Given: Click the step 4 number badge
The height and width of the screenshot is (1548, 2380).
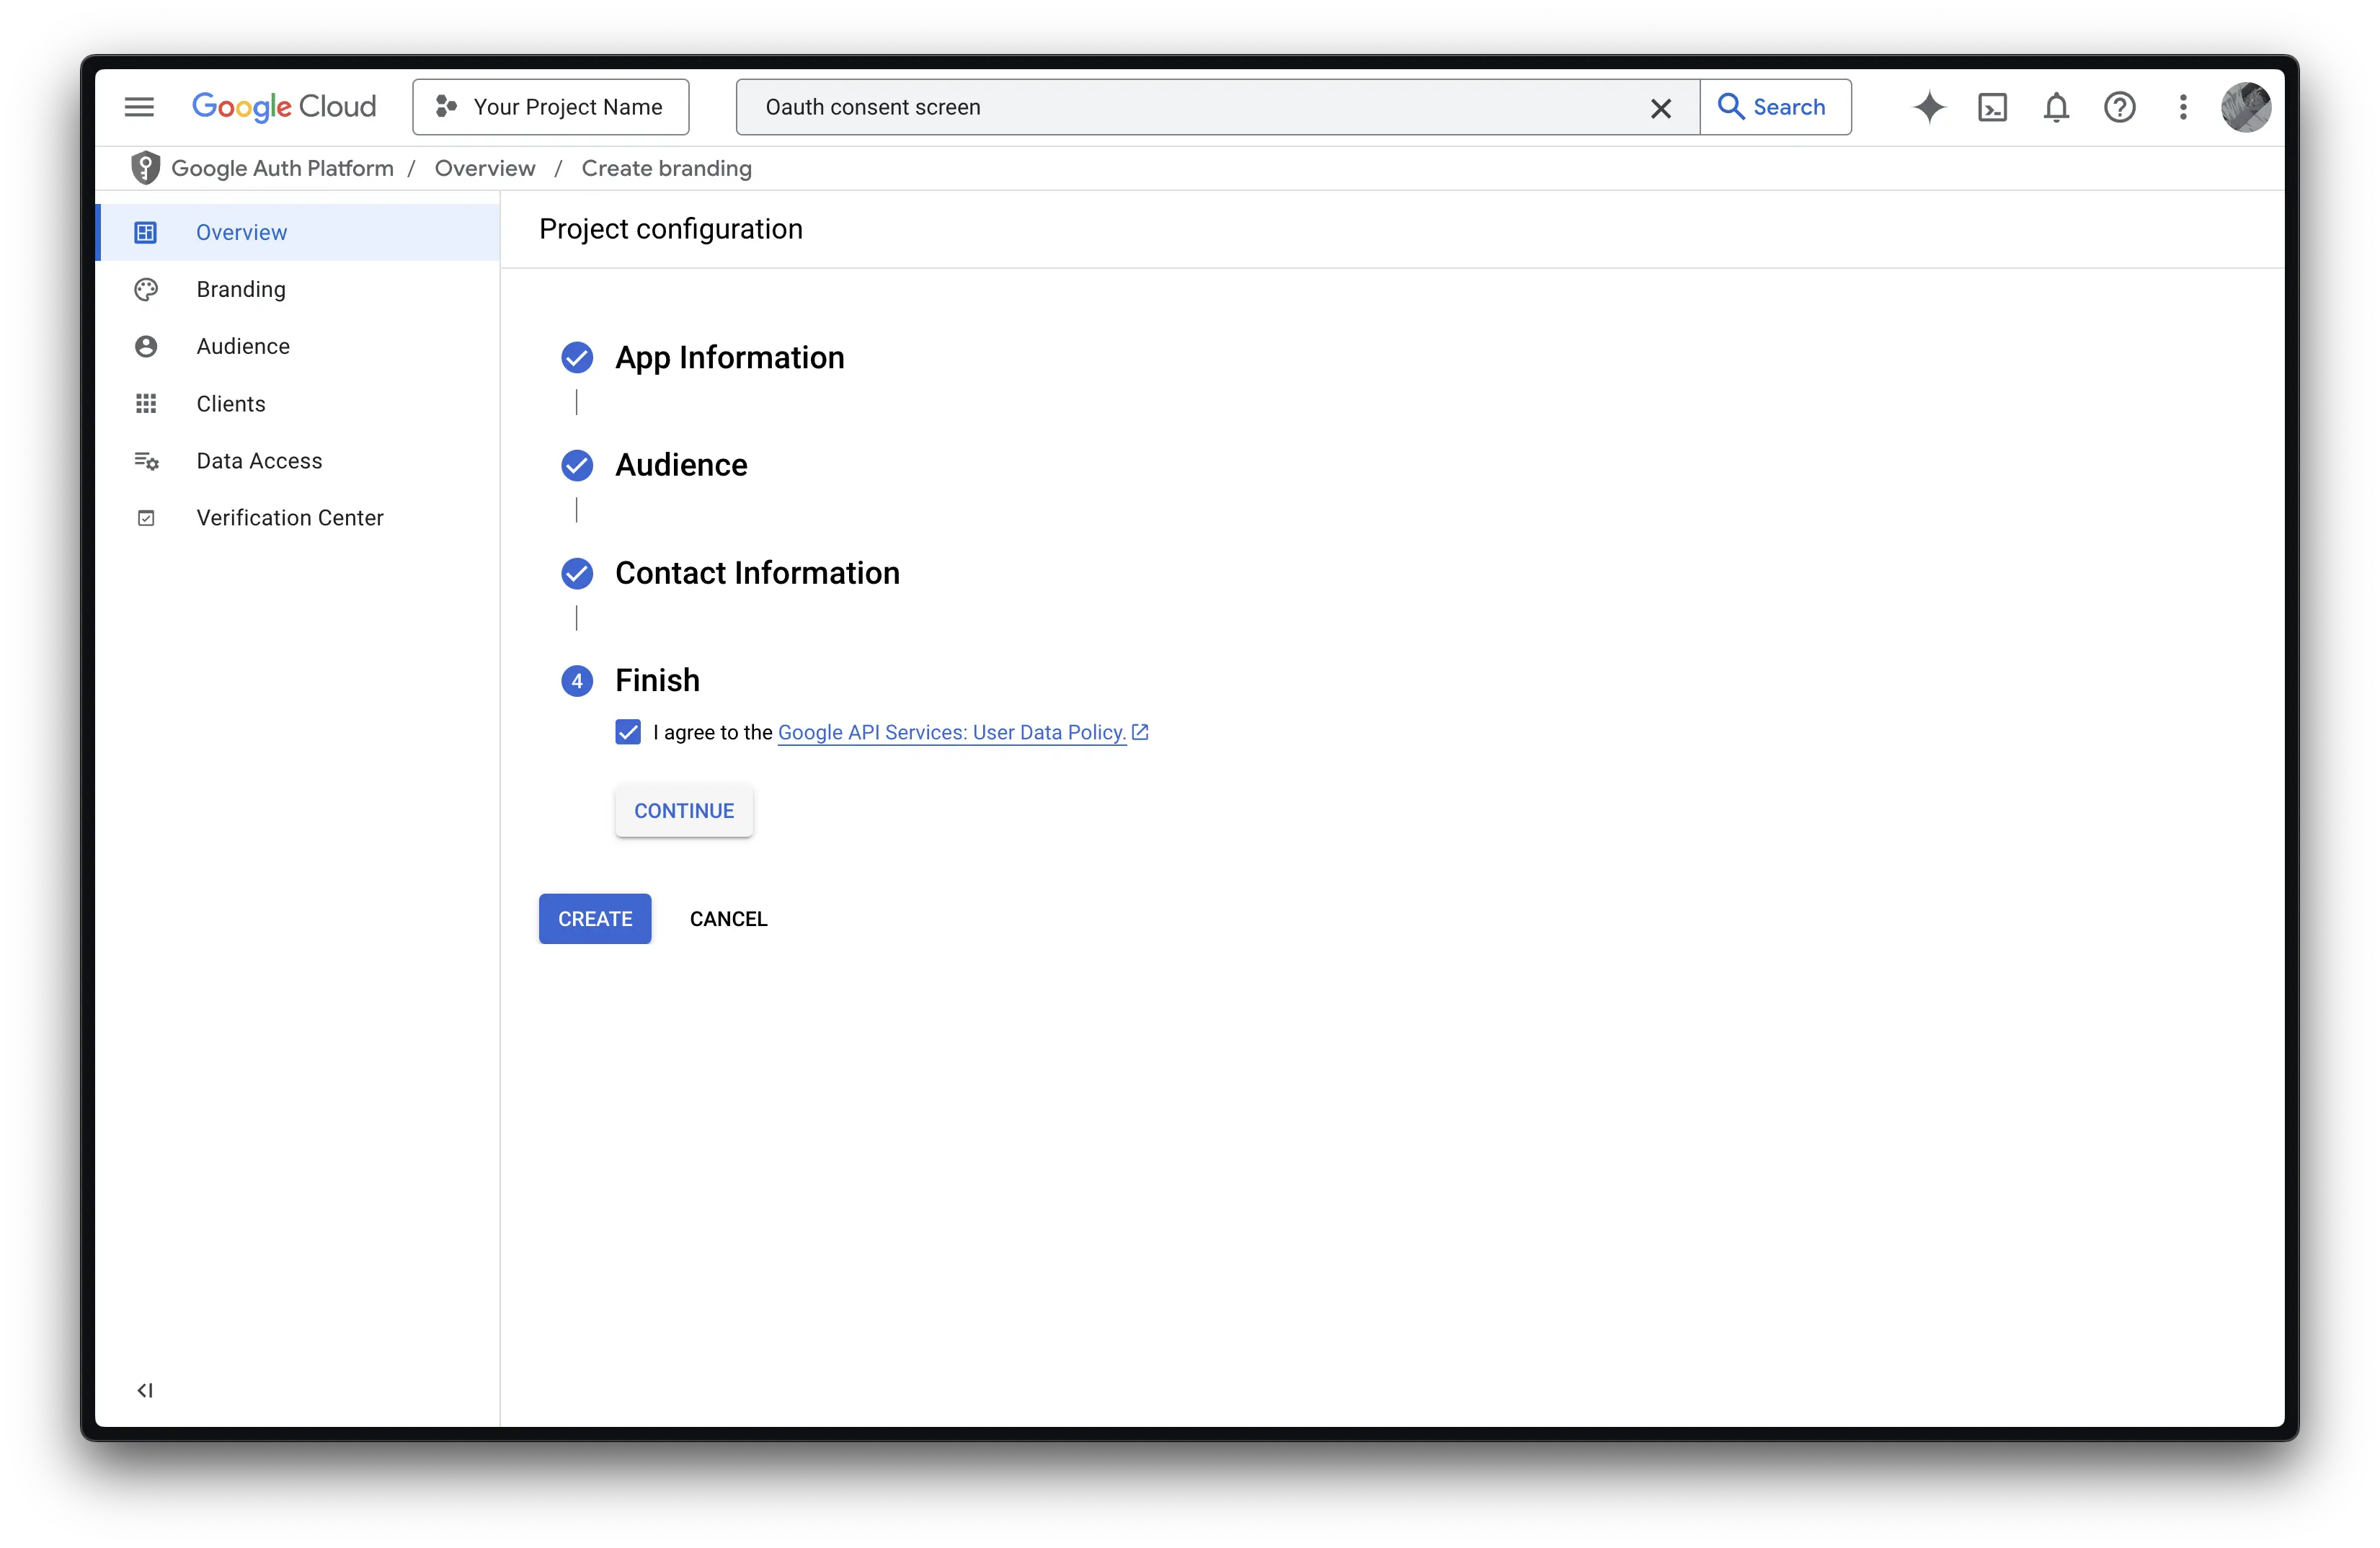Looking at the screenshot, I should pyautogui.click(x=577, y=681).
